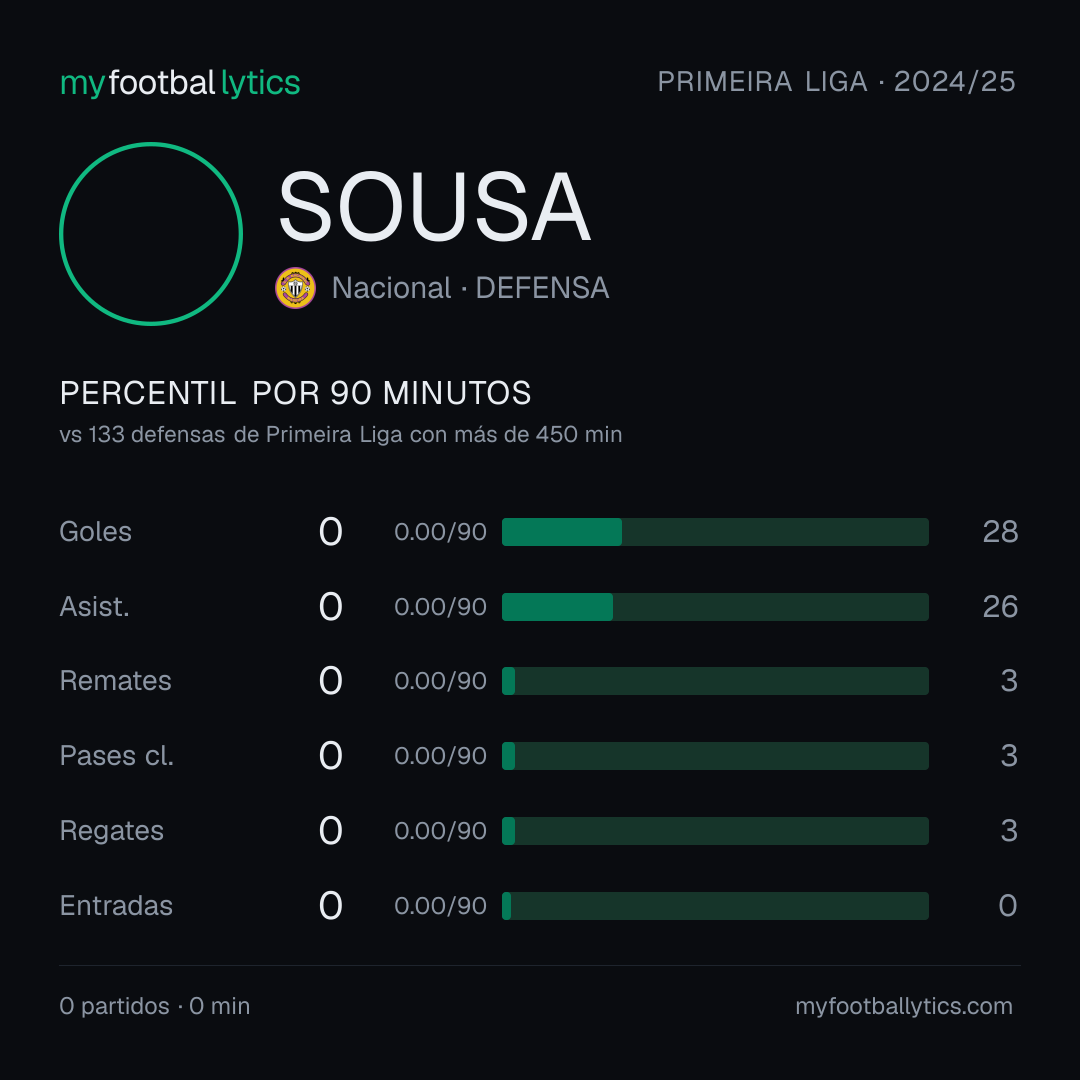Click the 0 partidos · 0 min footer
This screenshot has width=1080, height=1080.
pos(155,1006)
